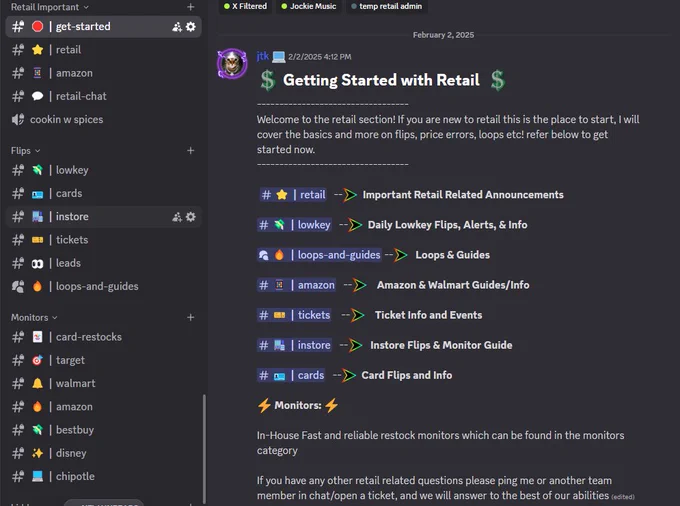Click the temp retail admin role tag

386,6
